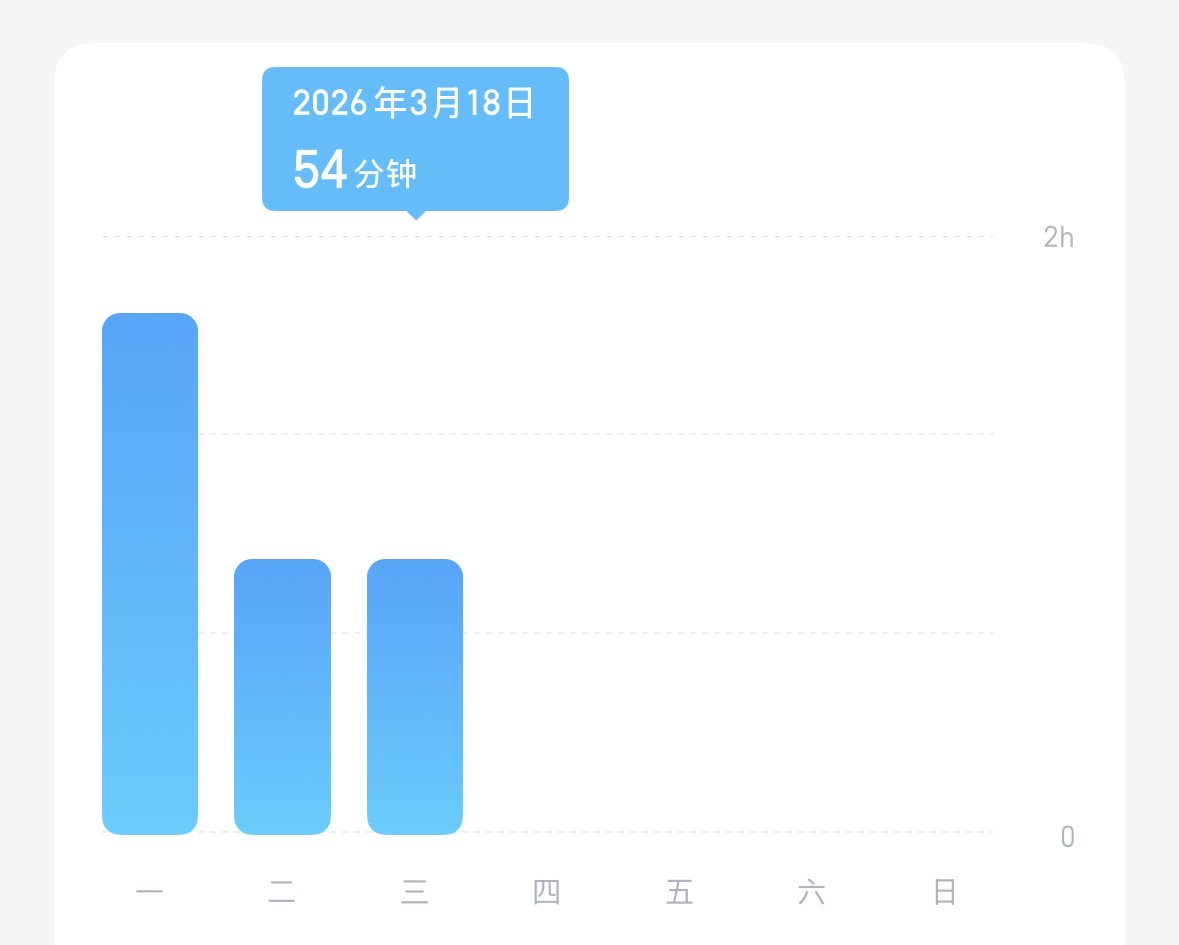This screenshot has width=1179, height=945.
Task: Tap the 二 day label
Action: (282, 891)
